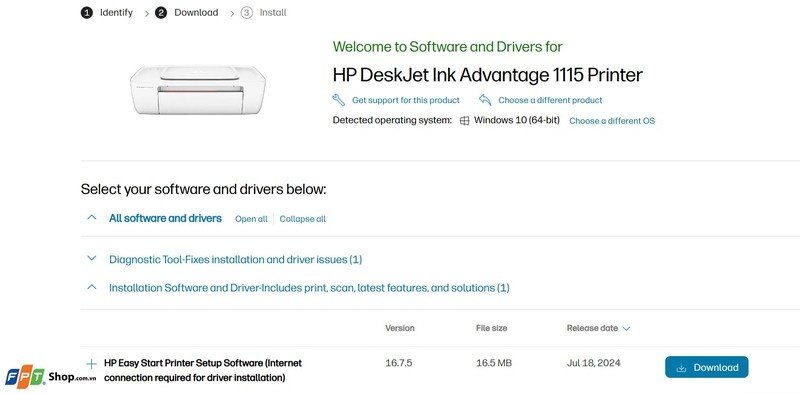Click the step 1 Identify circle icon

coord(87,13)
